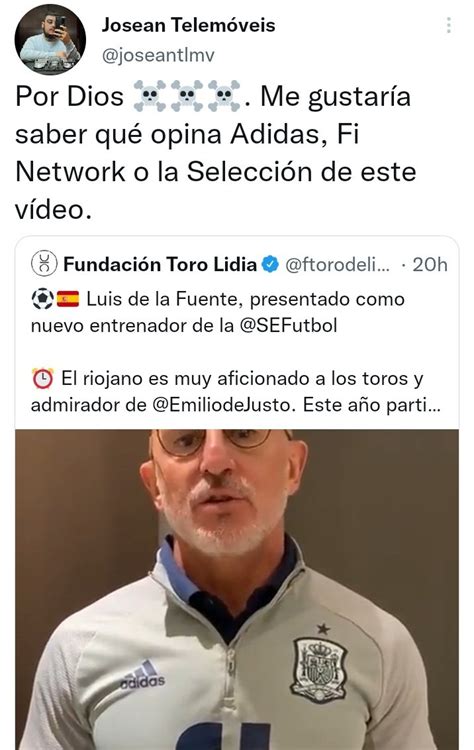The height and width of the screenshot is (750, 474).
Task: Open Josean Telemóveis profile picture
Action: 50,39
